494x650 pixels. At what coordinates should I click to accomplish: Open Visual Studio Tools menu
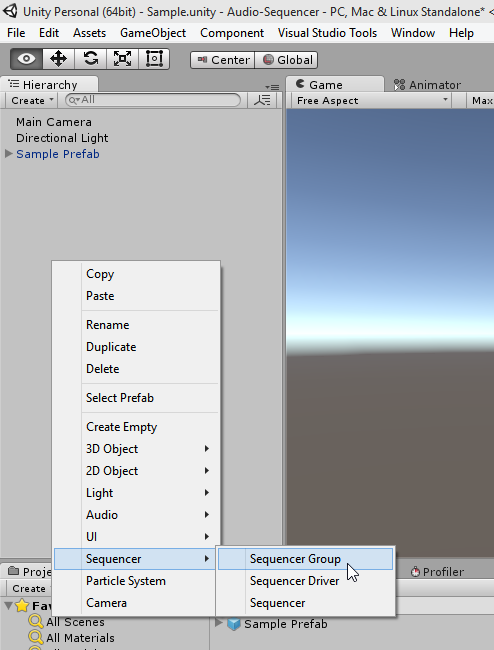tap(327, 33)
